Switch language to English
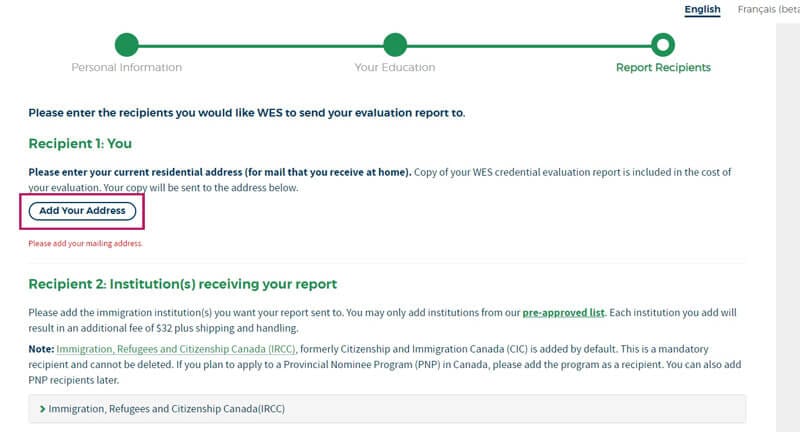The image size is (800, 432). point(702,10)
